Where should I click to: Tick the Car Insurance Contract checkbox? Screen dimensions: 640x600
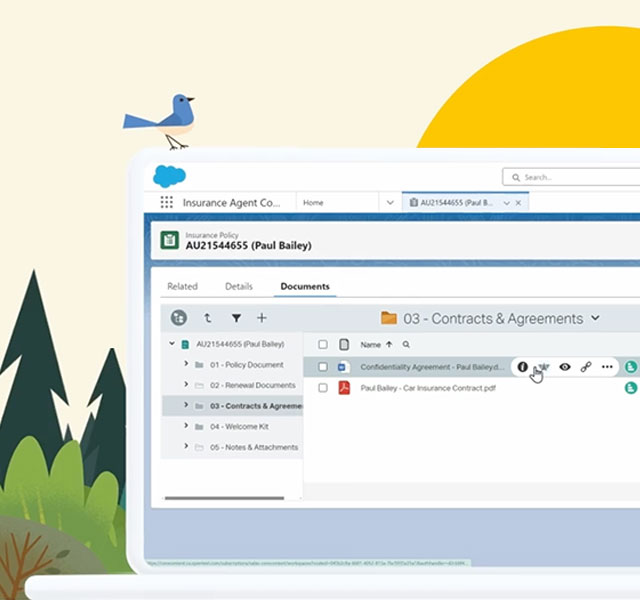click(x=322, y=388)
